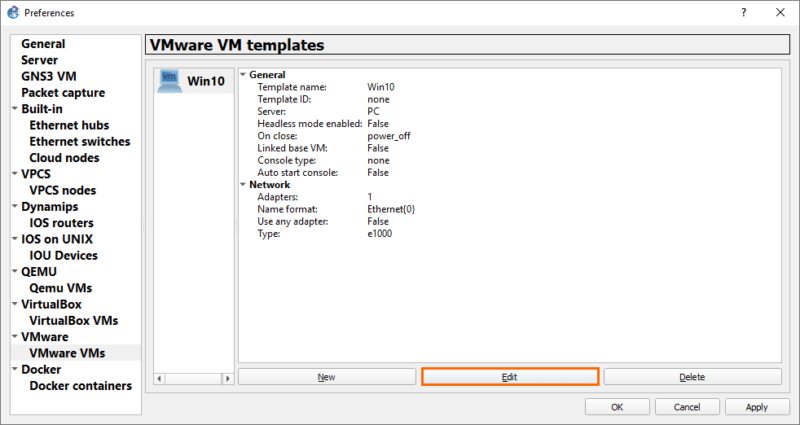This screenshot has width=800, height=425.
Task: Select VMware VMs in sidebar
Action: [x=67, y=353]
